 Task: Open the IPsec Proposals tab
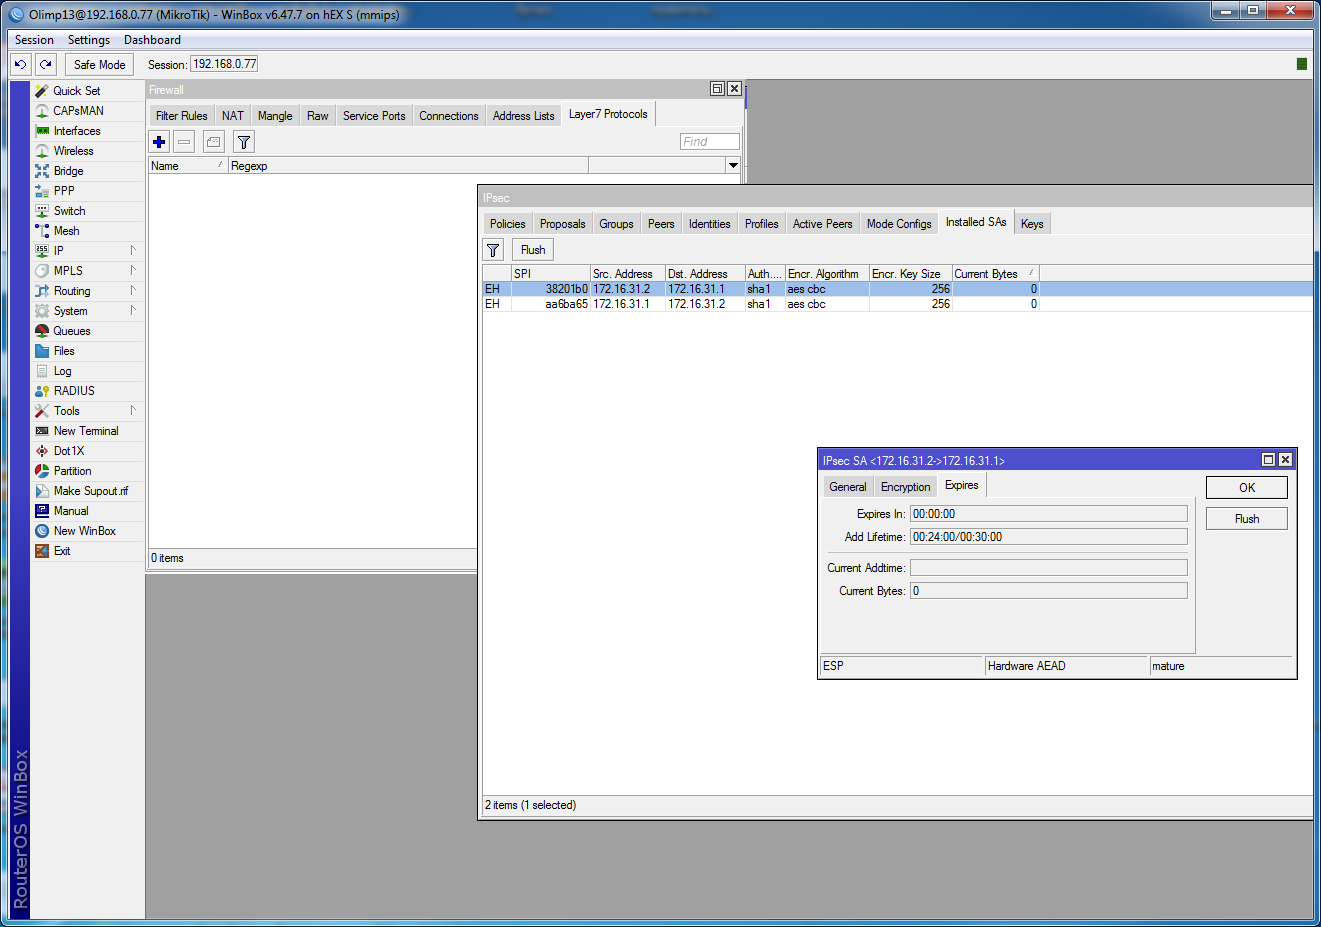coord(563,224)
